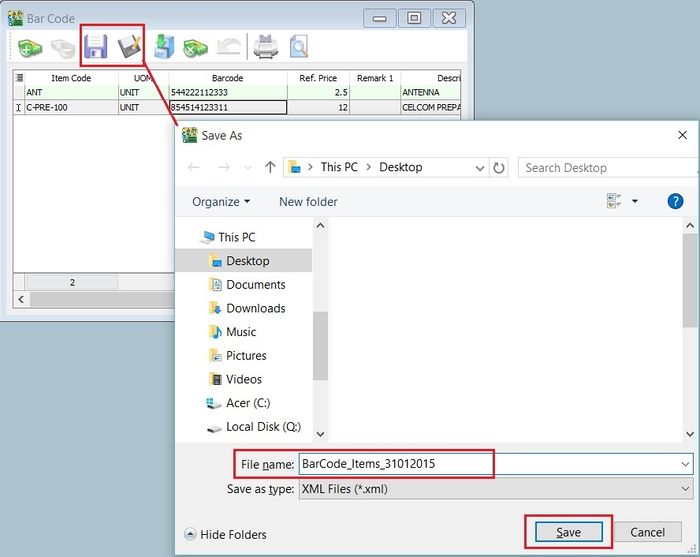Screen dimensions: 700x557
Task: Expand the Save as type dropdown
Action: tap(685, 489)
